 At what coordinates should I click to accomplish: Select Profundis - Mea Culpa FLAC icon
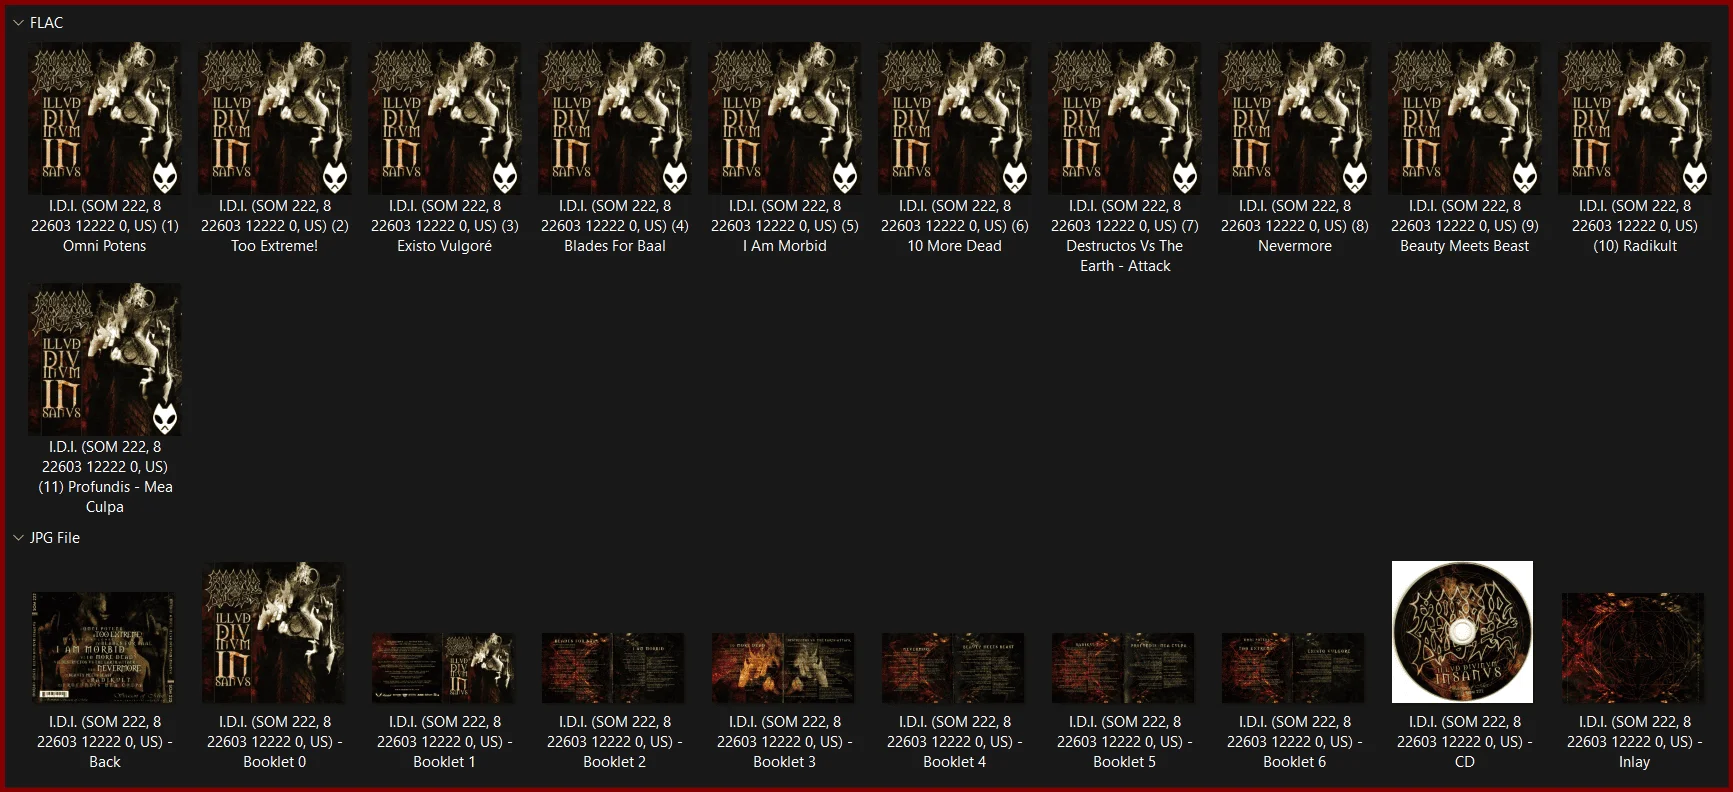coord(105,359)
